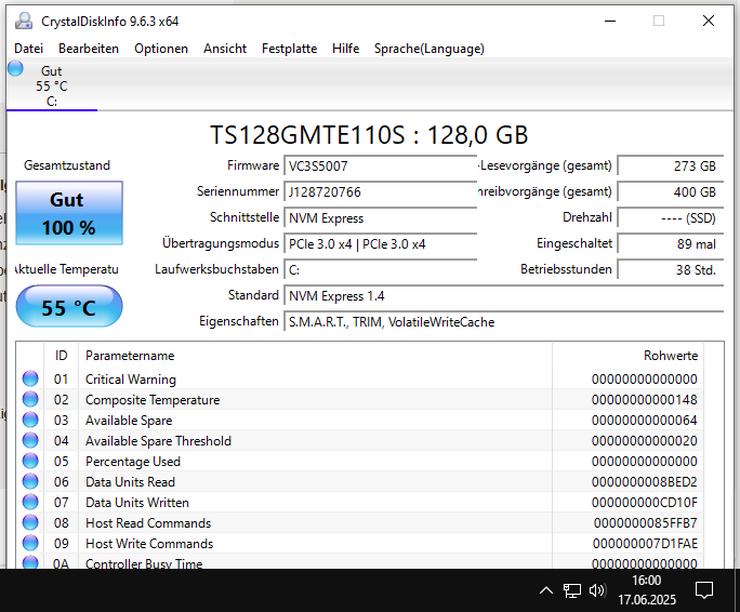Select the Critical Warning parameter row

(x=360, y=379)
